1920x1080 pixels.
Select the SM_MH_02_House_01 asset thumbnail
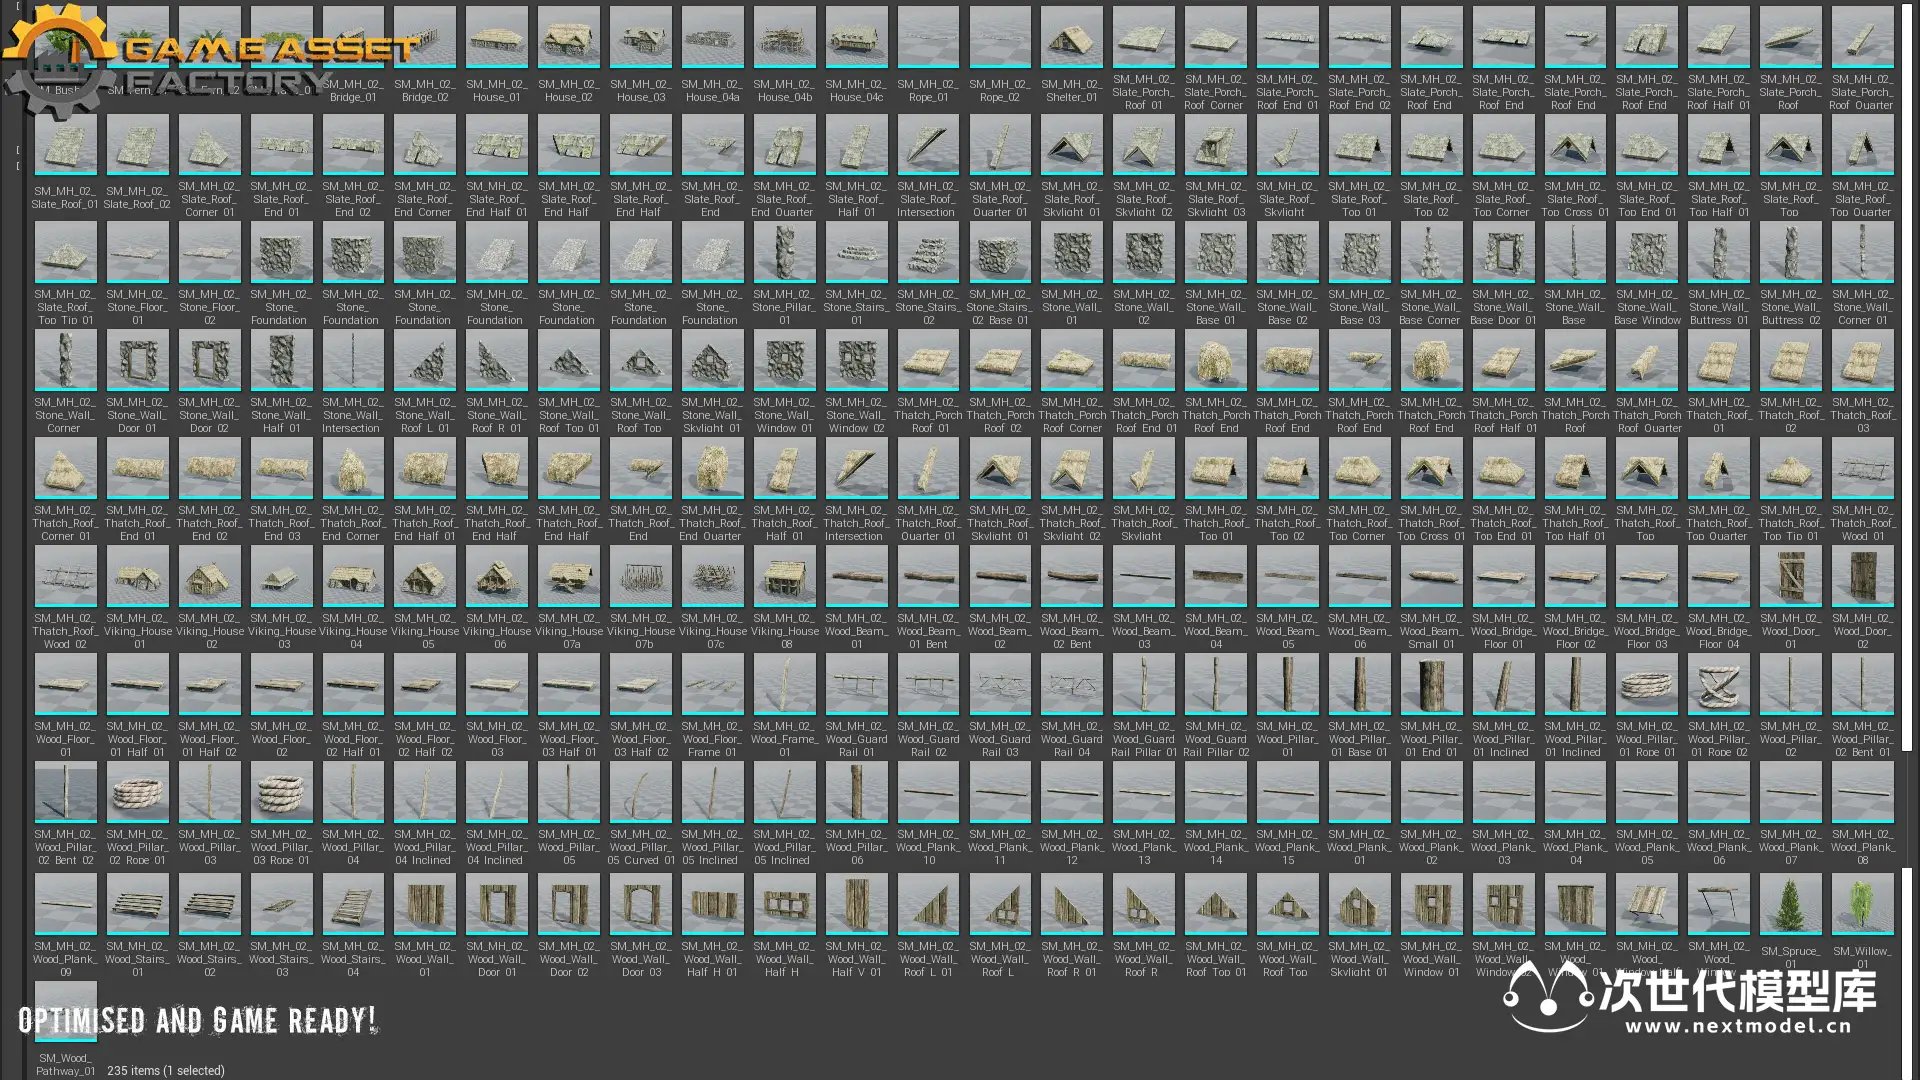tap(497, 37)
